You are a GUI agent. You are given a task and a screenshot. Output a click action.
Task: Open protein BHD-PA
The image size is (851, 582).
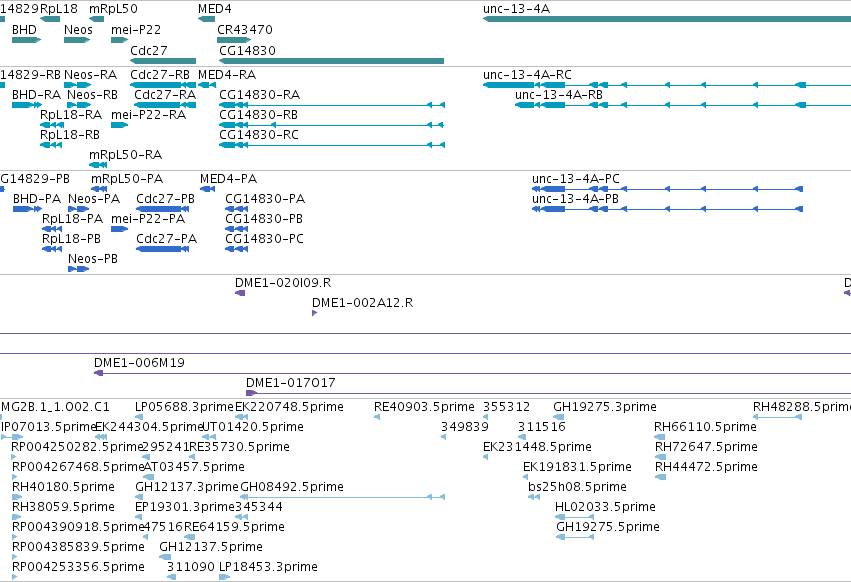coord(27,209)
